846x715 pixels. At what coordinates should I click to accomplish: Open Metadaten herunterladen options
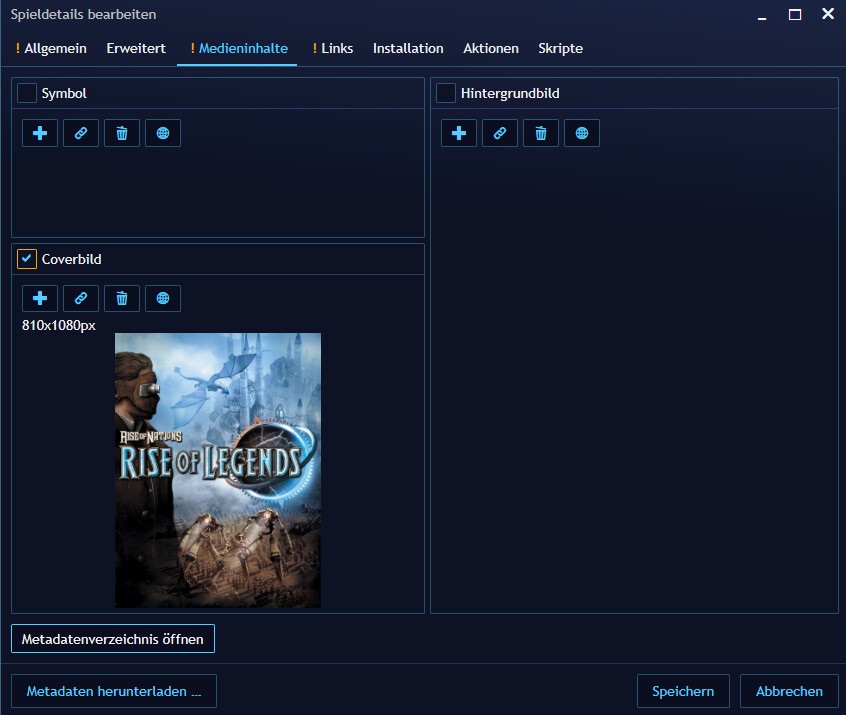114,691
